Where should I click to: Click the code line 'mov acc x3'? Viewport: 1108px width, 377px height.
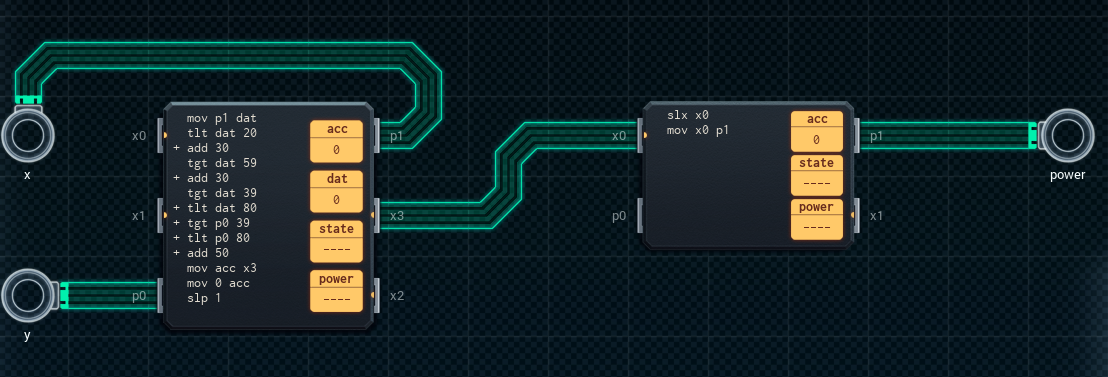[x=222, y=268]
